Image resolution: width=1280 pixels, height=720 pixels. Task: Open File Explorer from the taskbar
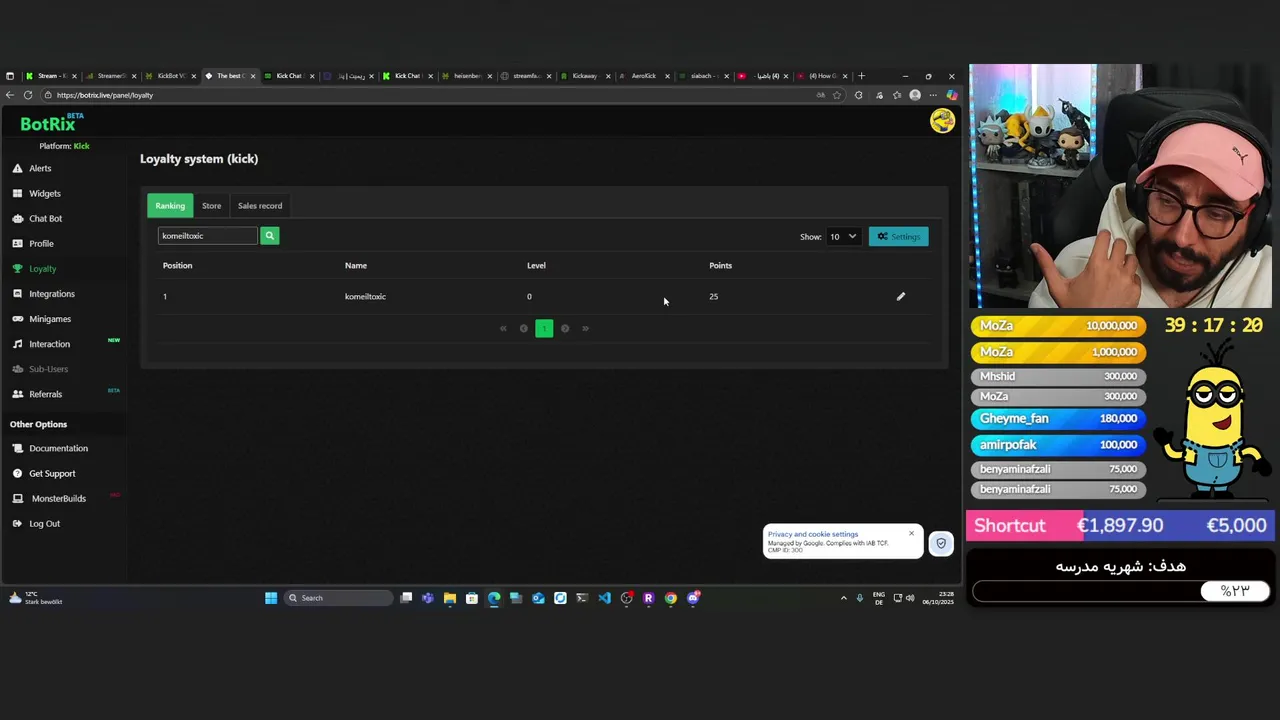[x=450, y=598]
